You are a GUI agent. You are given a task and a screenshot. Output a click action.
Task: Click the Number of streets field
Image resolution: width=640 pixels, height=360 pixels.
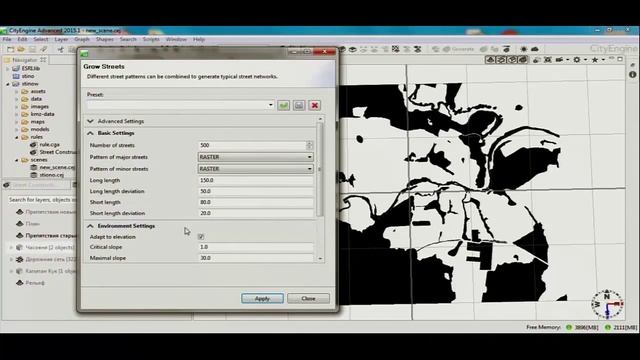pyautogui.click(x=252, y=145)
